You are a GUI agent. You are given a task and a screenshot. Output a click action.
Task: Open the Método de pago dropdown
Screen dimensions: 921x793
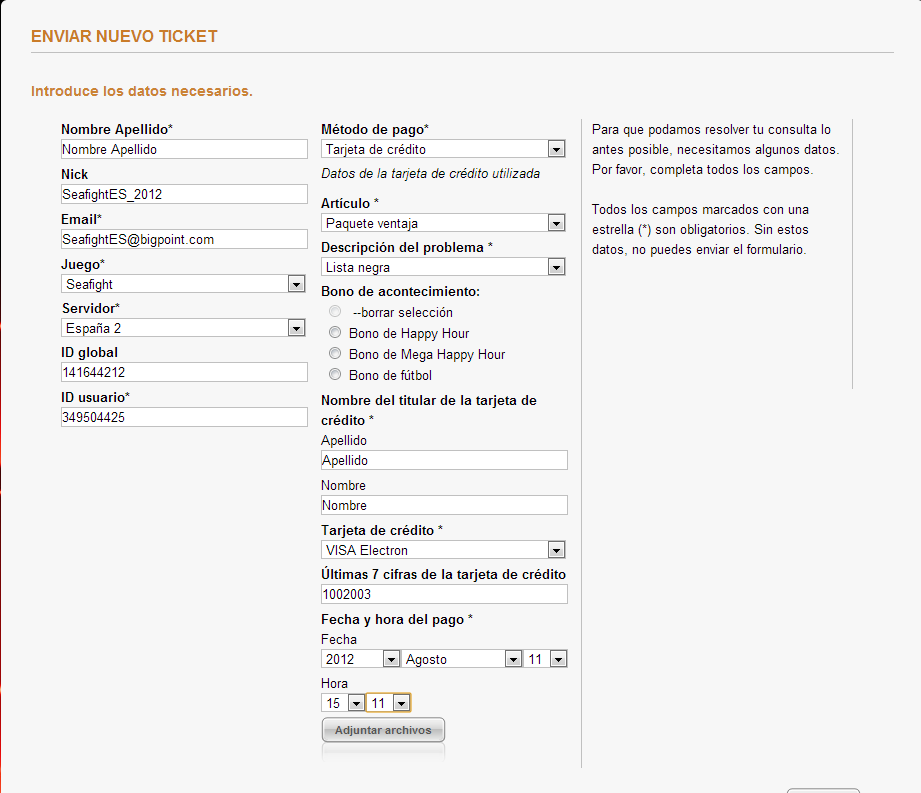pyautogui.click(x=443, y=149)
